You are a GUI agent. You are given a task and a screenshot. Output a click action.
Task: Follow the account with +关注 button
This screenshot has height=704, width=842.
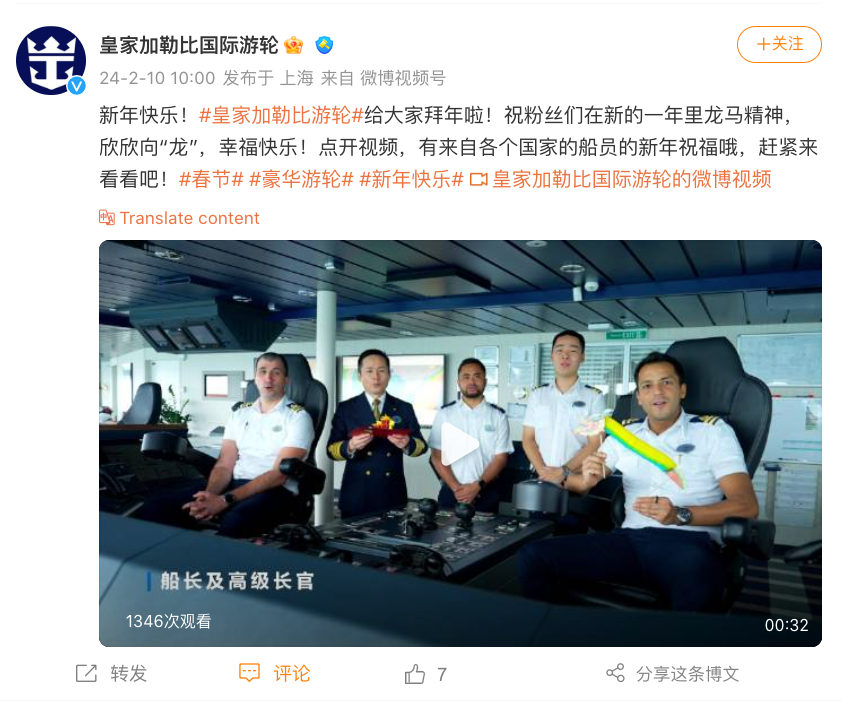779,45
